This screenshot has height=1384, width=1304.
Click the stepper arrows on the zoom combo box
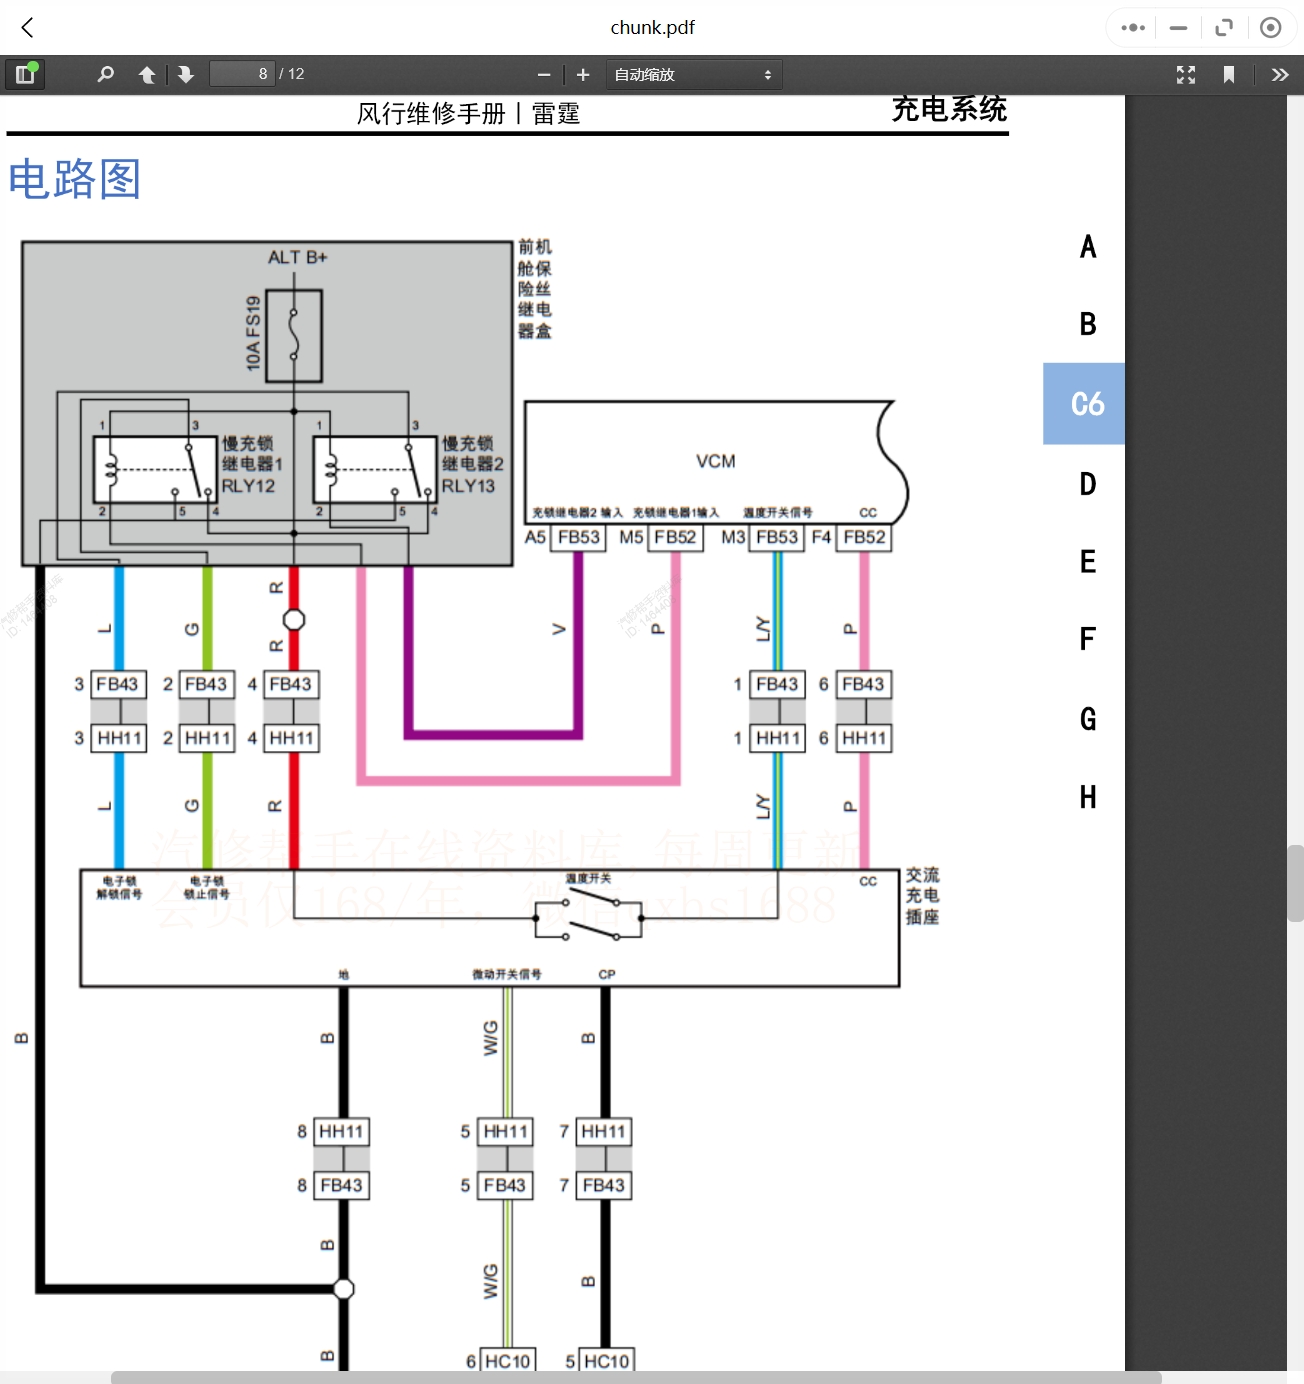[766, 73]
